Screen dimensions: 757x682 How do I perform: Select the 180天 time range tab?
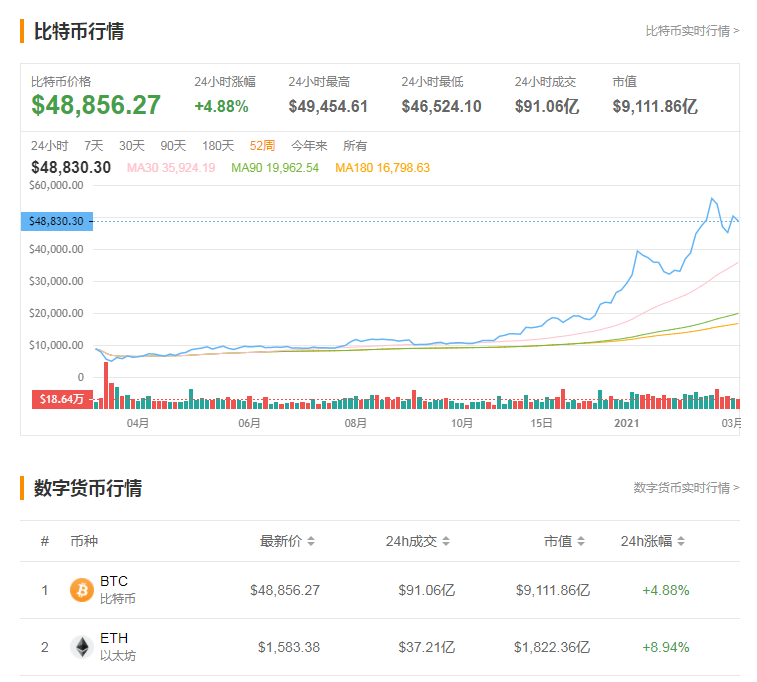coord(218,146)
